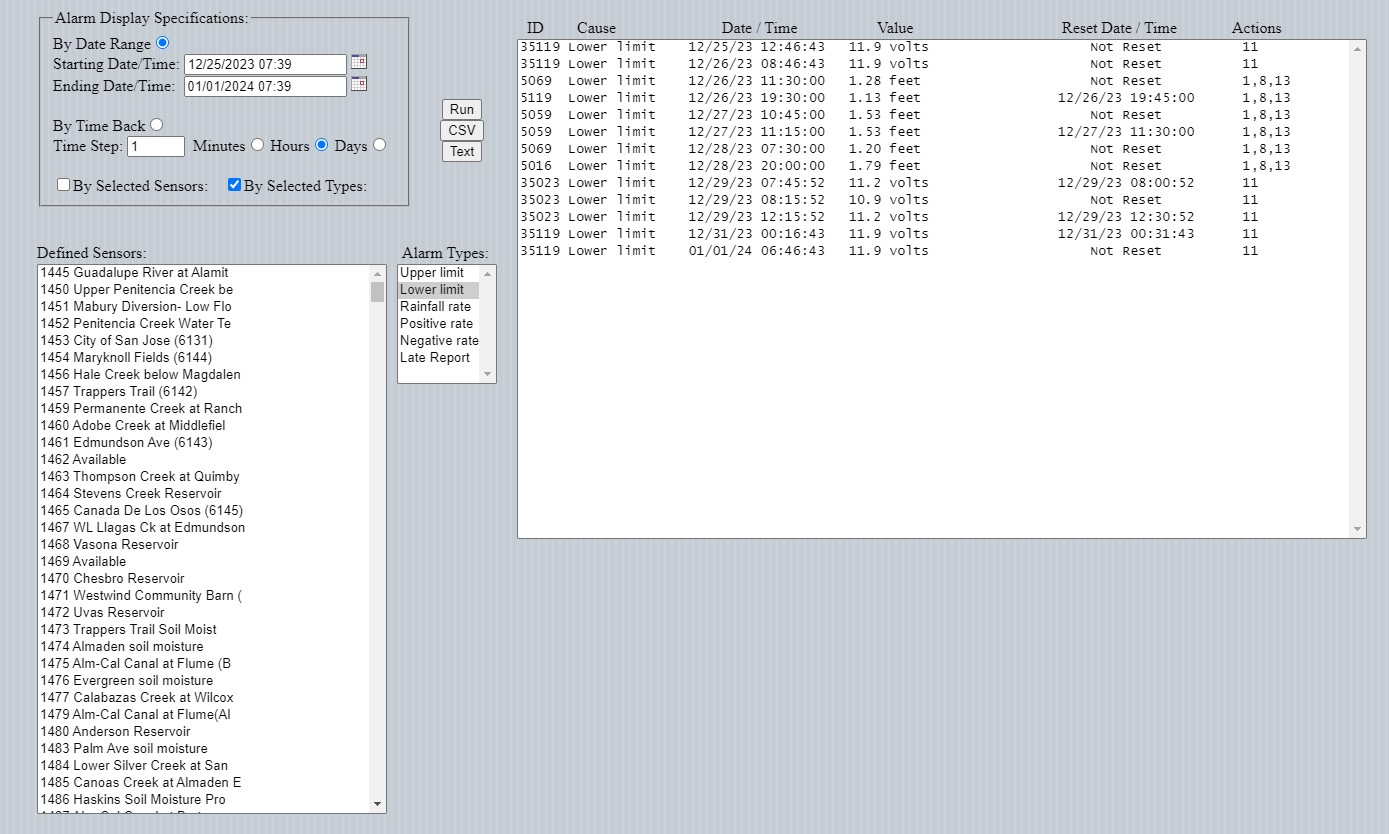Viewport: 1389px width, 834px height.
Task: Select the By Time Back option
Action: (x=157, y=125)
